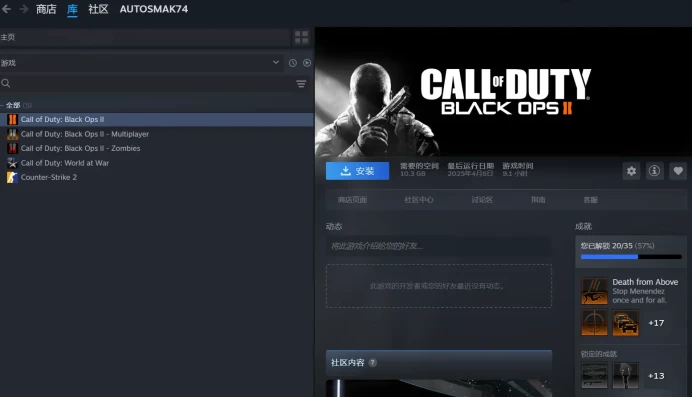Go back with the left arrow

6,9
